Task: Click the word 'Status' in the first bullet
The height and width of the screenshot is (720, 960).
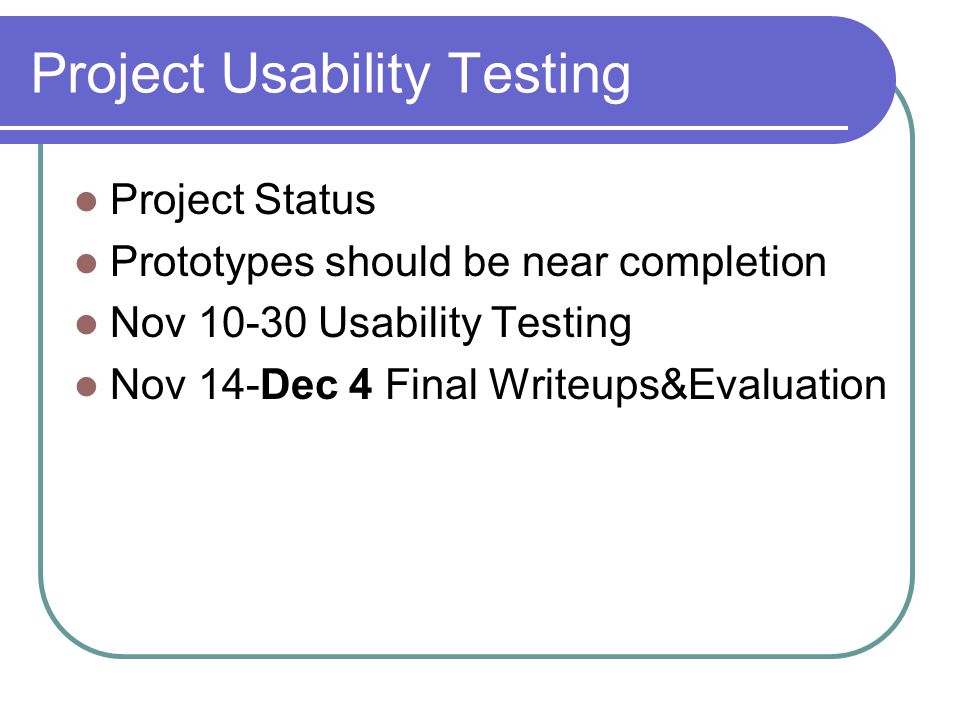Action: pos(315,200)
